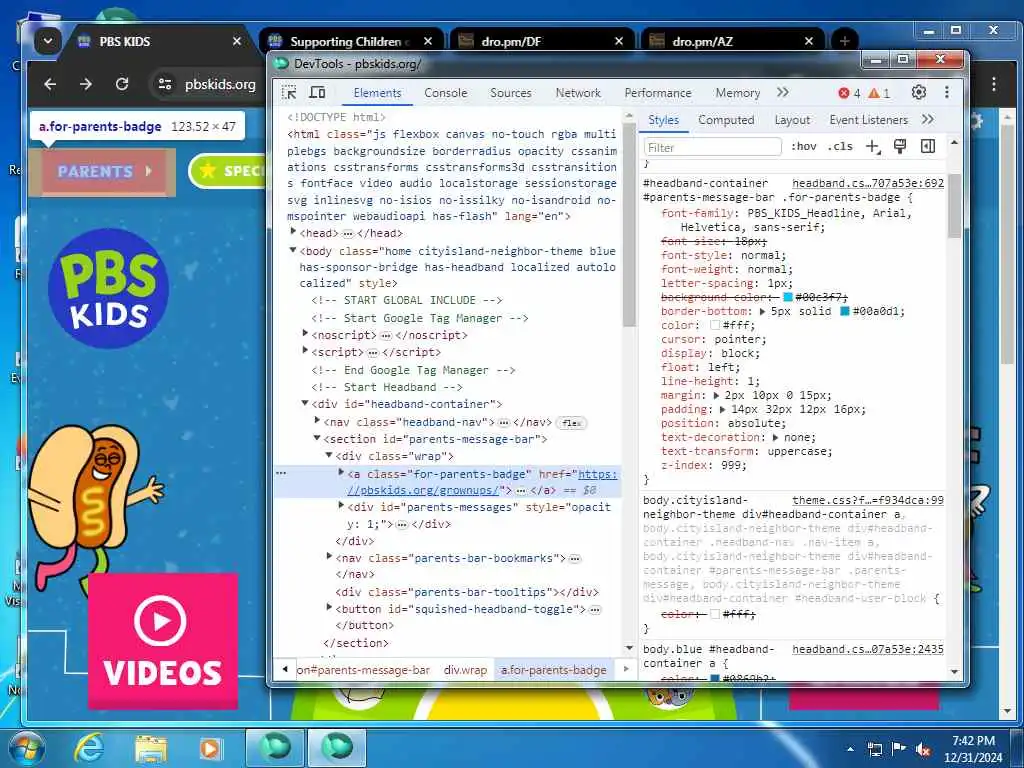Open headband.cs…707a53e:692 source link
The width and height of the screenshot is (1024, 768).
coord(868,184)
